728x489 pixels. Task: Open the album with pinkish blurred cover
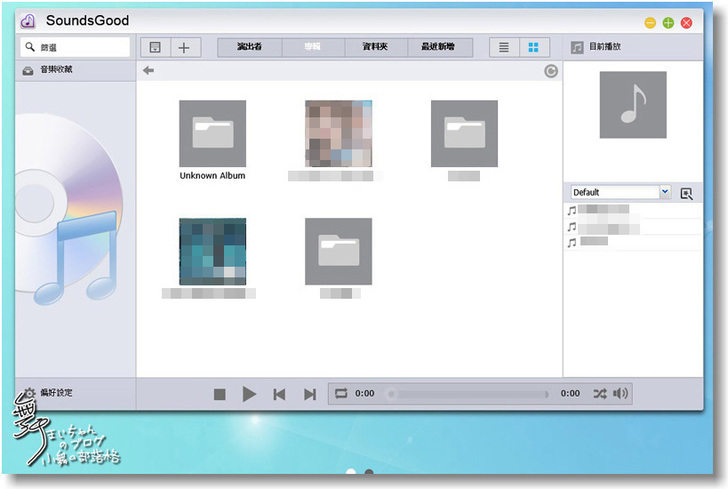pyautogui.click(x=338, y=134)
